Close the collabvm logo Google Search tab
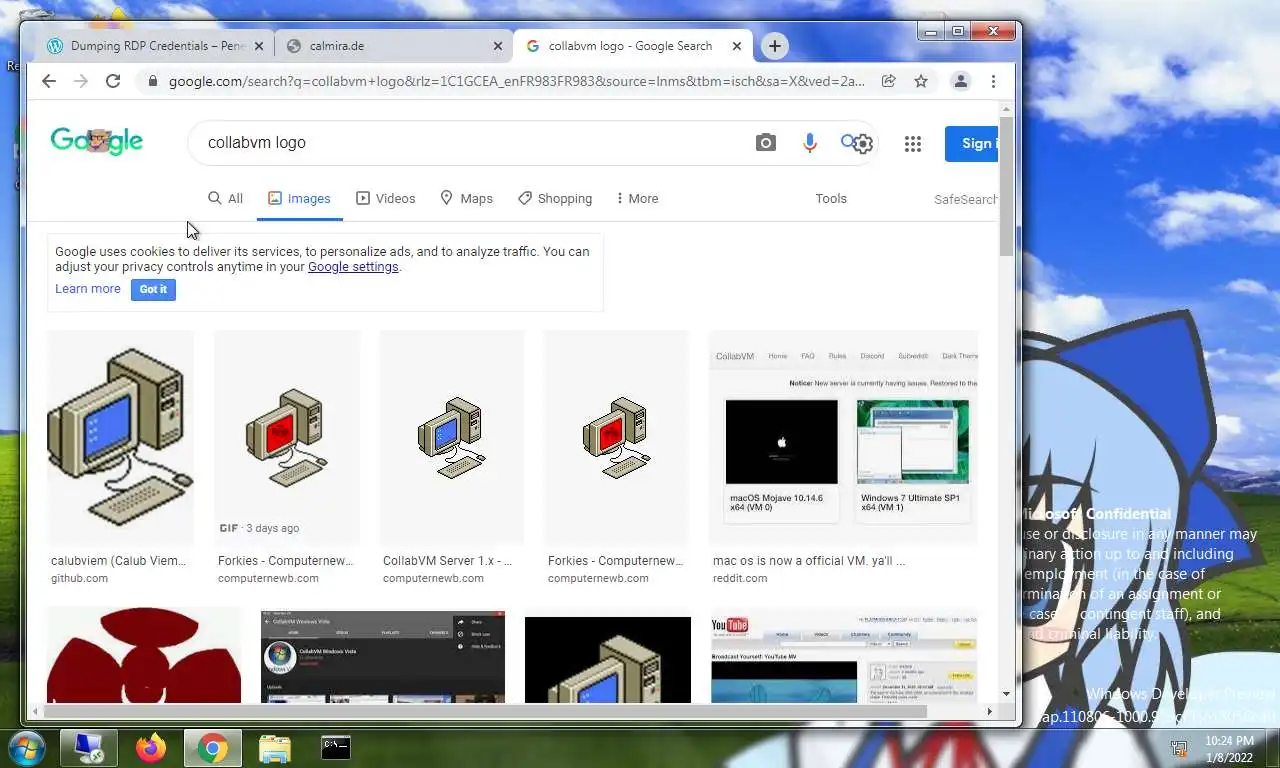 coord(737,46)
